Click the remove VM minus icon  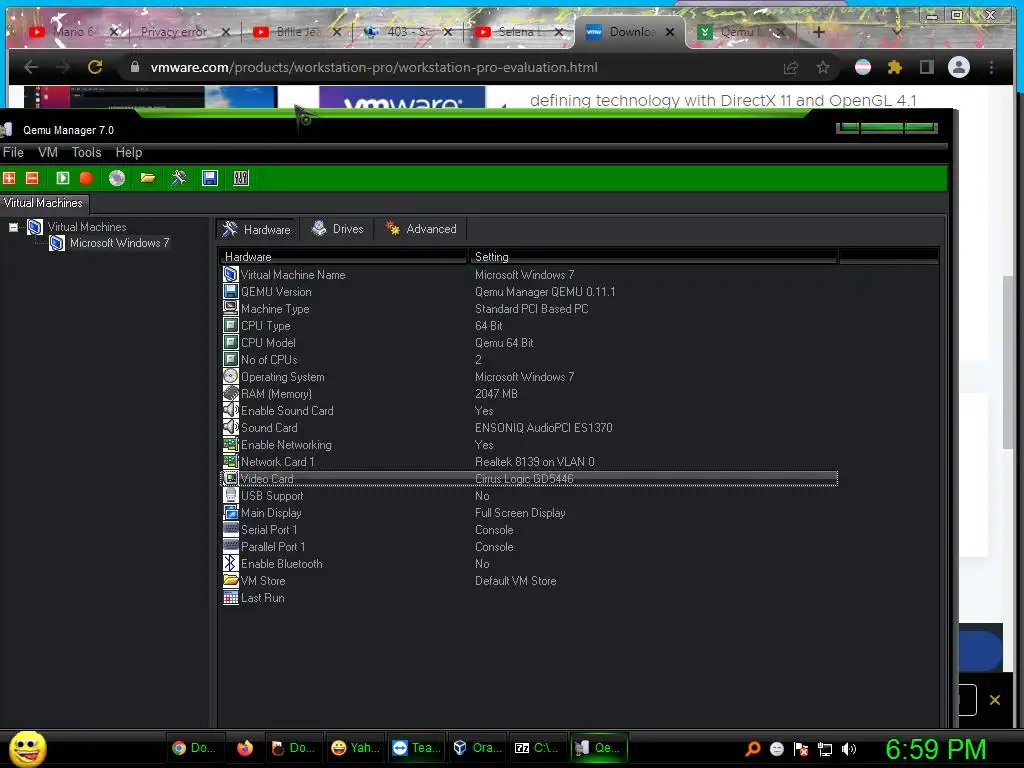[32, 178]
